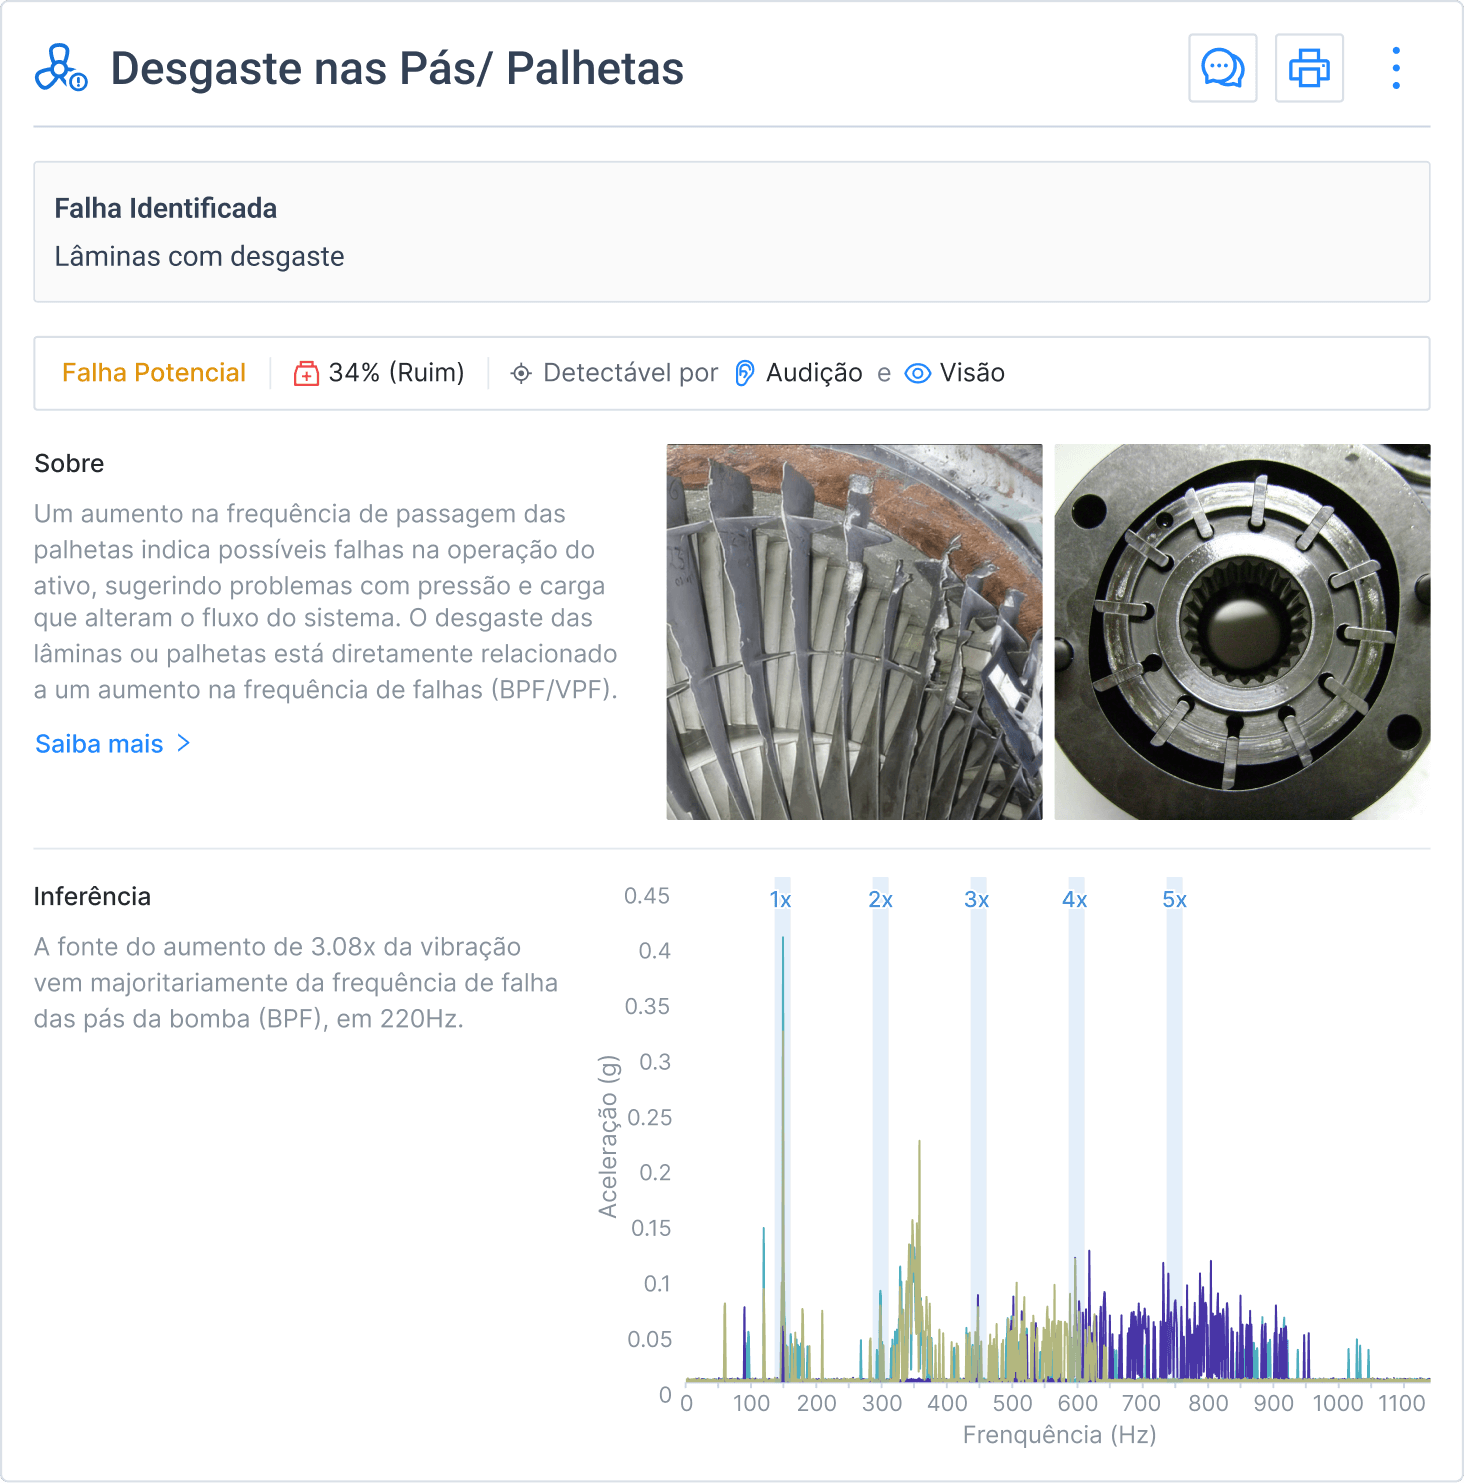This screenshot has width=1464, height=1483.
Task: Click the eye Visão icon
Action: click(917, 373)
